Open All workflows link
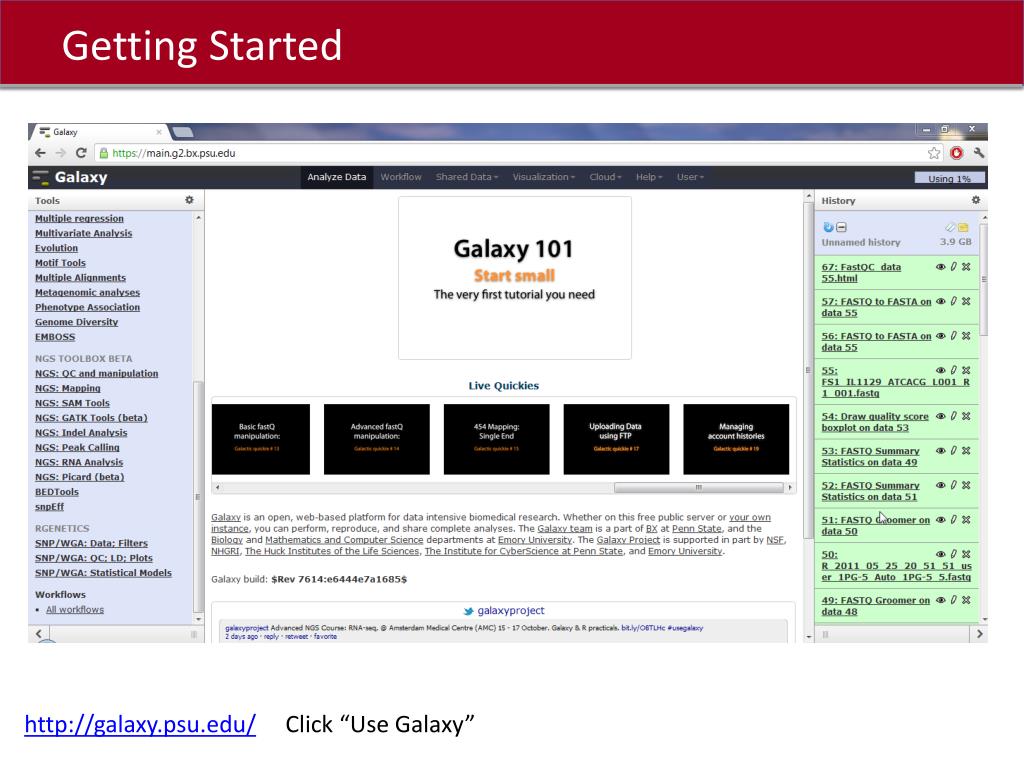 click(75, 609)
